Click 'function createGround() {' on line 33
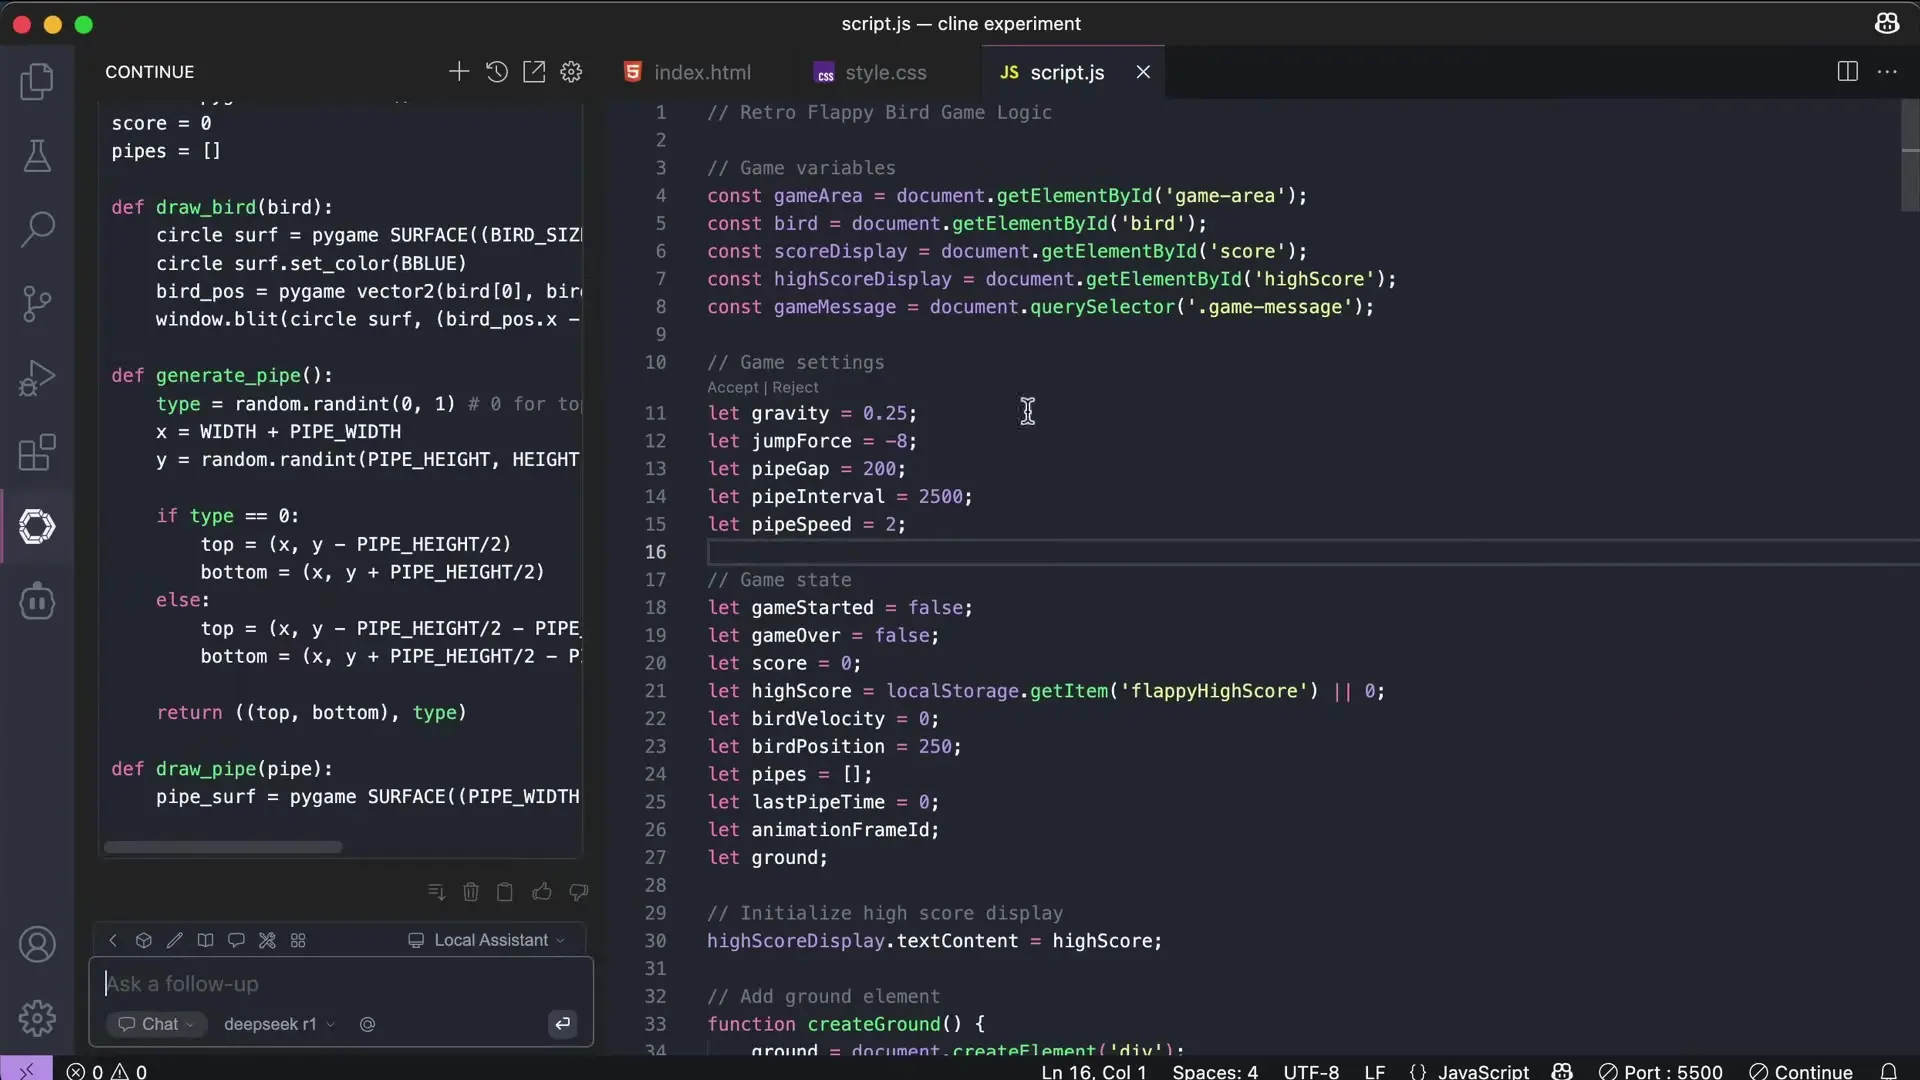 coord(846,1024)
